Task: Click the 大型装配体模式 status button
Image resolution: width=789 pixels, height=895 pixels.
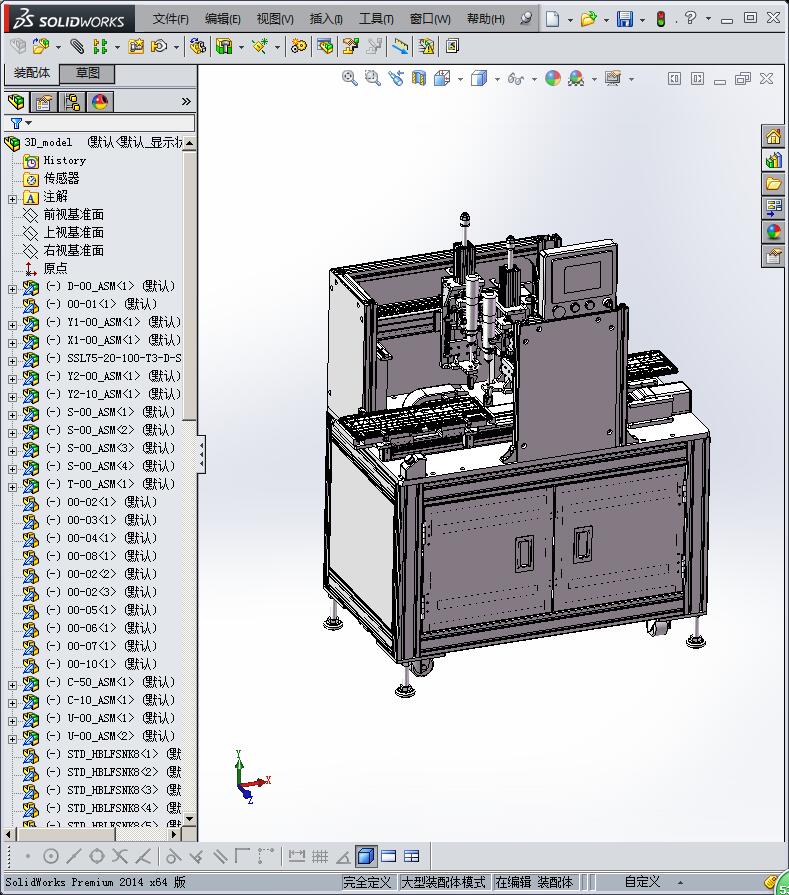Action: 444,882
